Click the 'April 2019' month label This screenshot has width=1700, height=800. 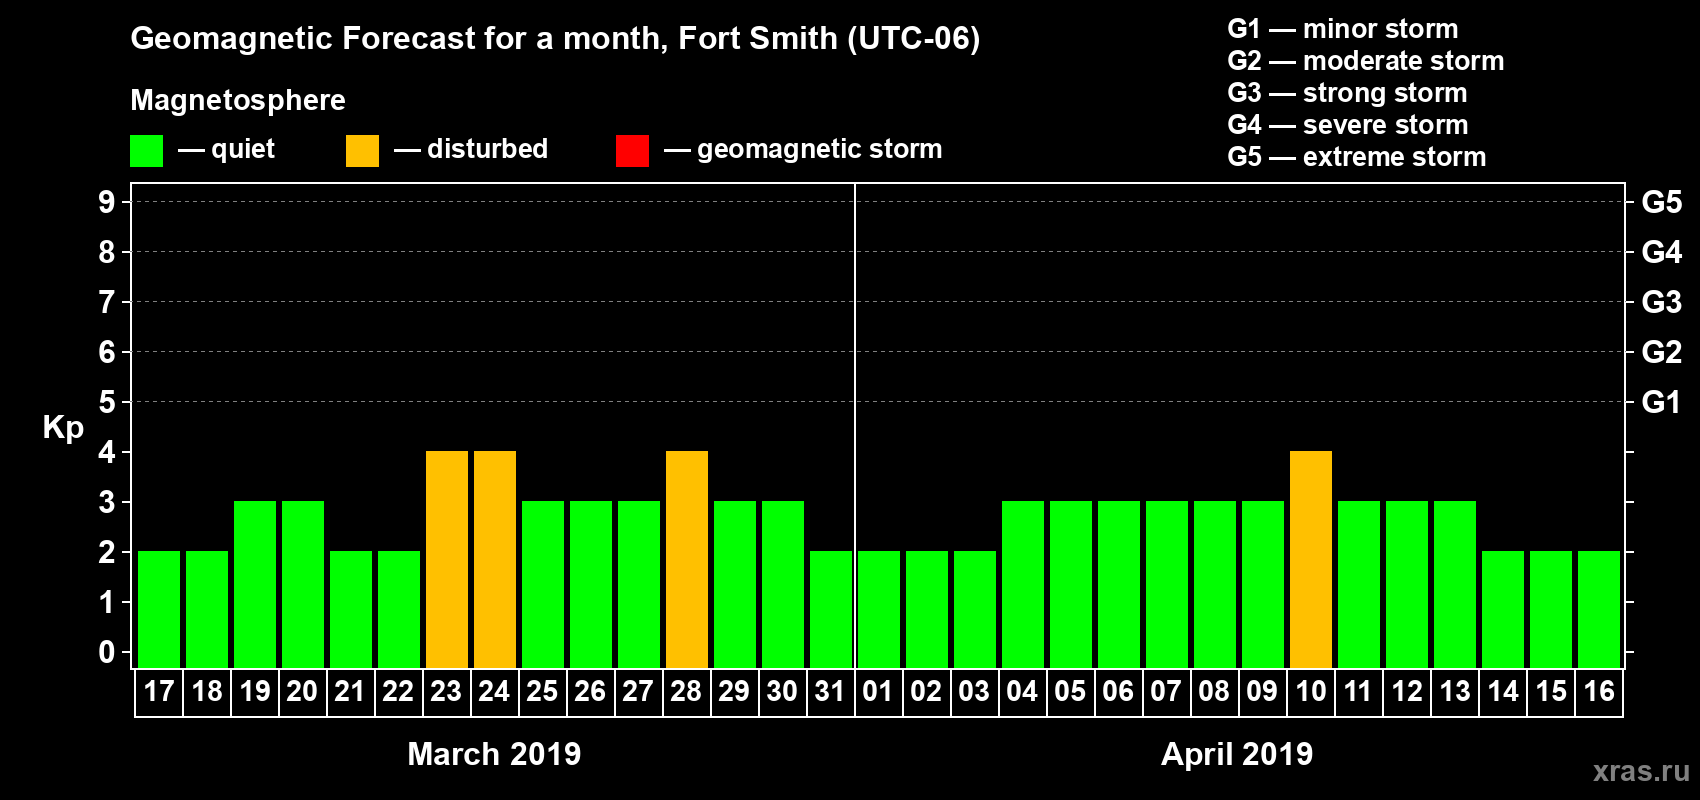tap(1237, 754)
